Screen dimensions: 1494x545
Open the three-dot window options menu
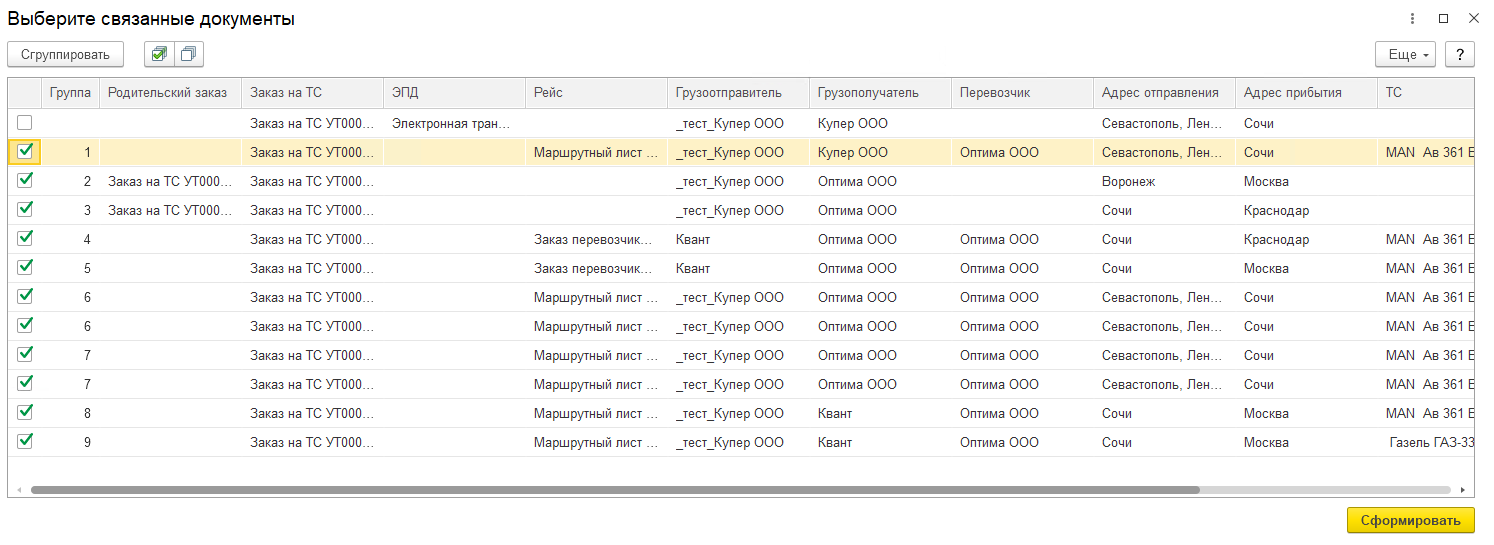click(x=1412, y=19)
